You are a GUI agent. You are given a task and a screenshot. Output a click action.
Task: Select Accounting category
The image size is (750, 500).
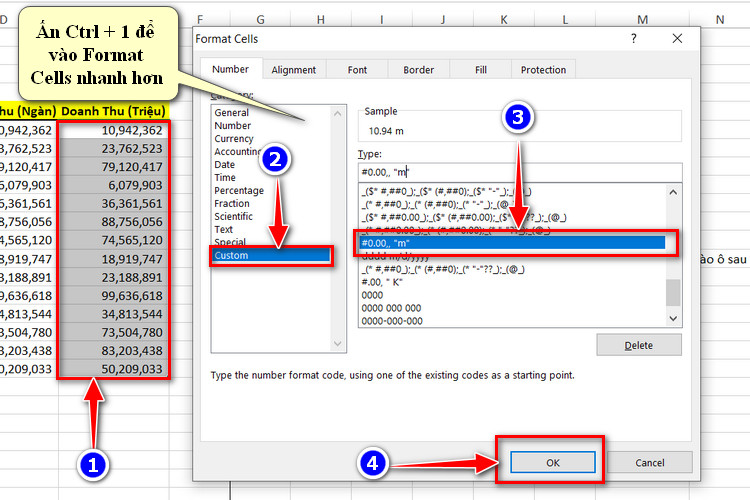237,151
